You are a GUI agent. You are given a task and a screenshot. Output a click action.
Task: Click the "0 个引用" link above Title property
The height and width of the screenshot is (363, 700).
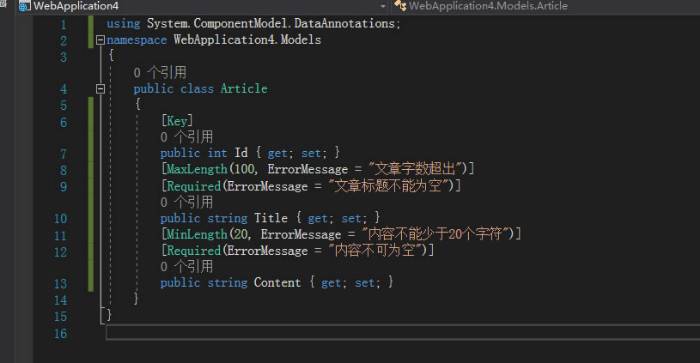click(187, 202)
